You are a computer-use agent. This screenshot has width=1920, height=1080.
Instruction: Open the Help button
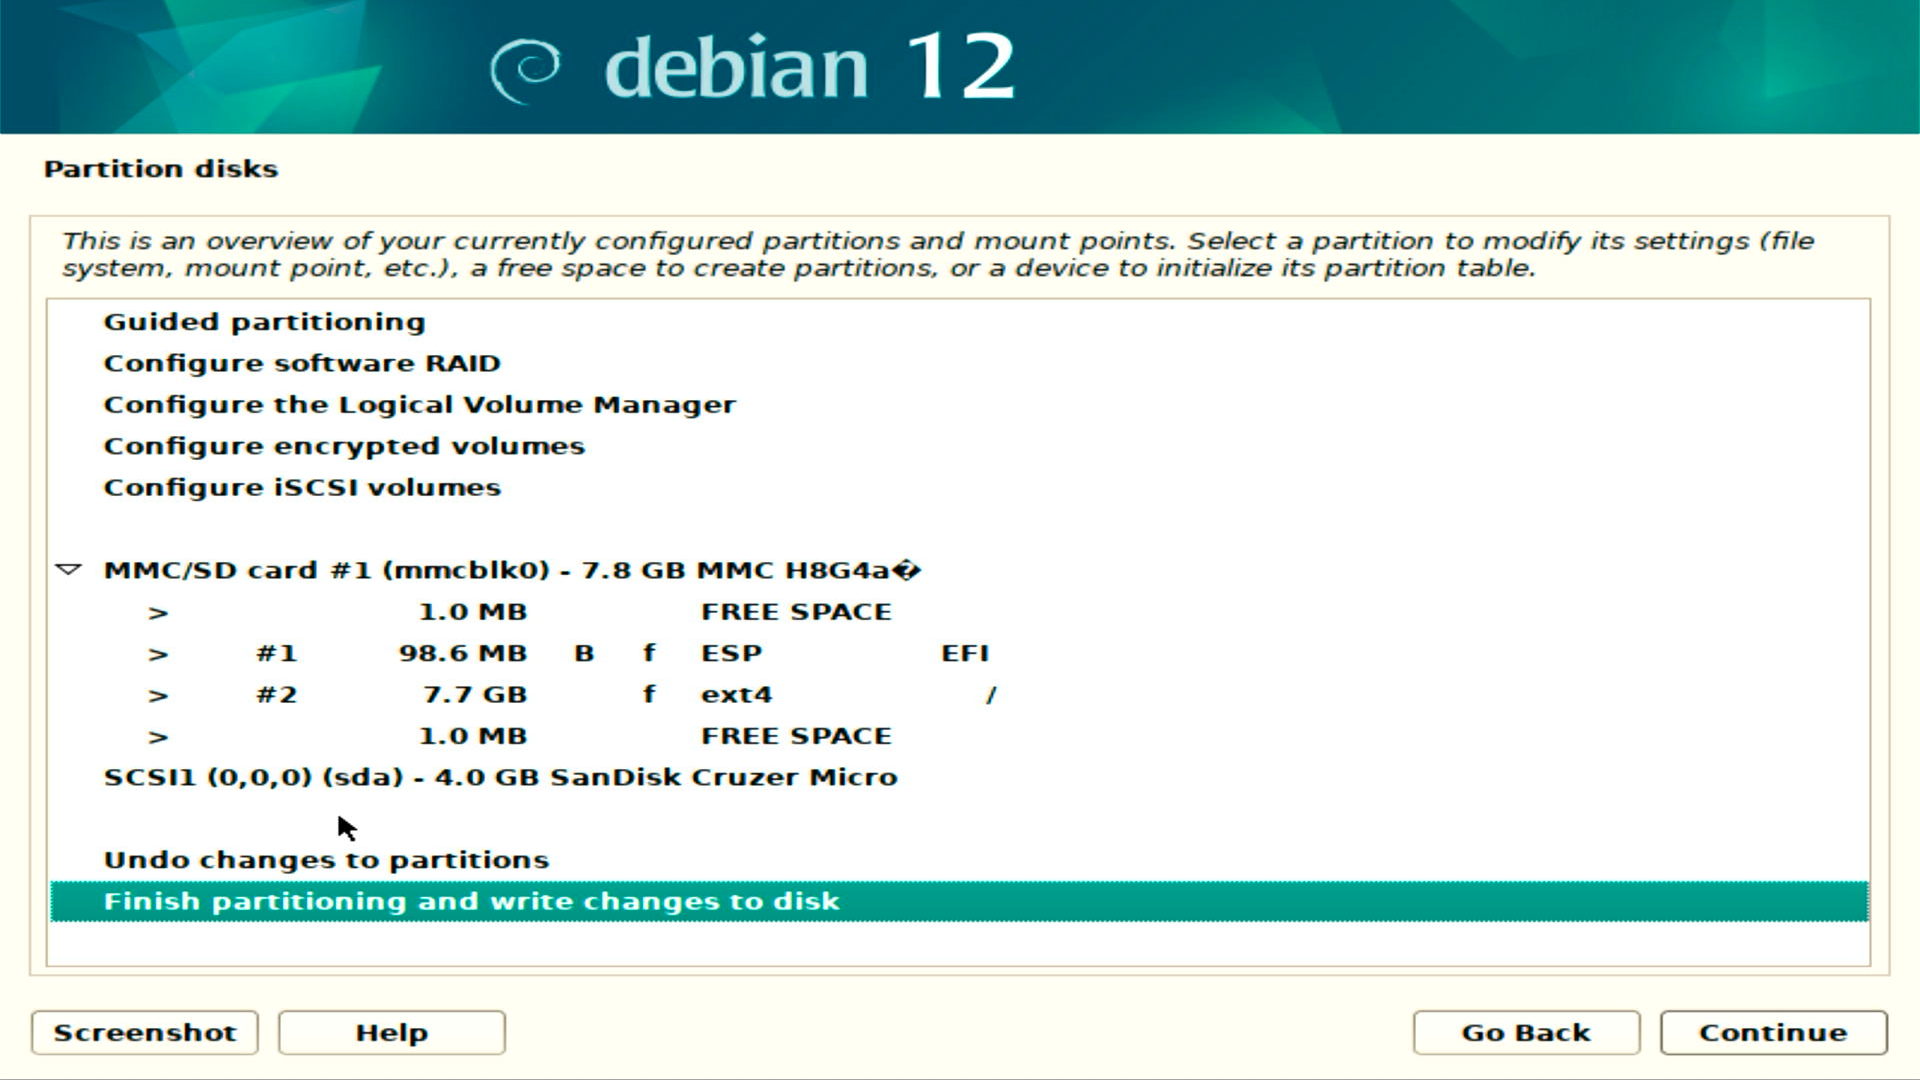pos(392,1032)
